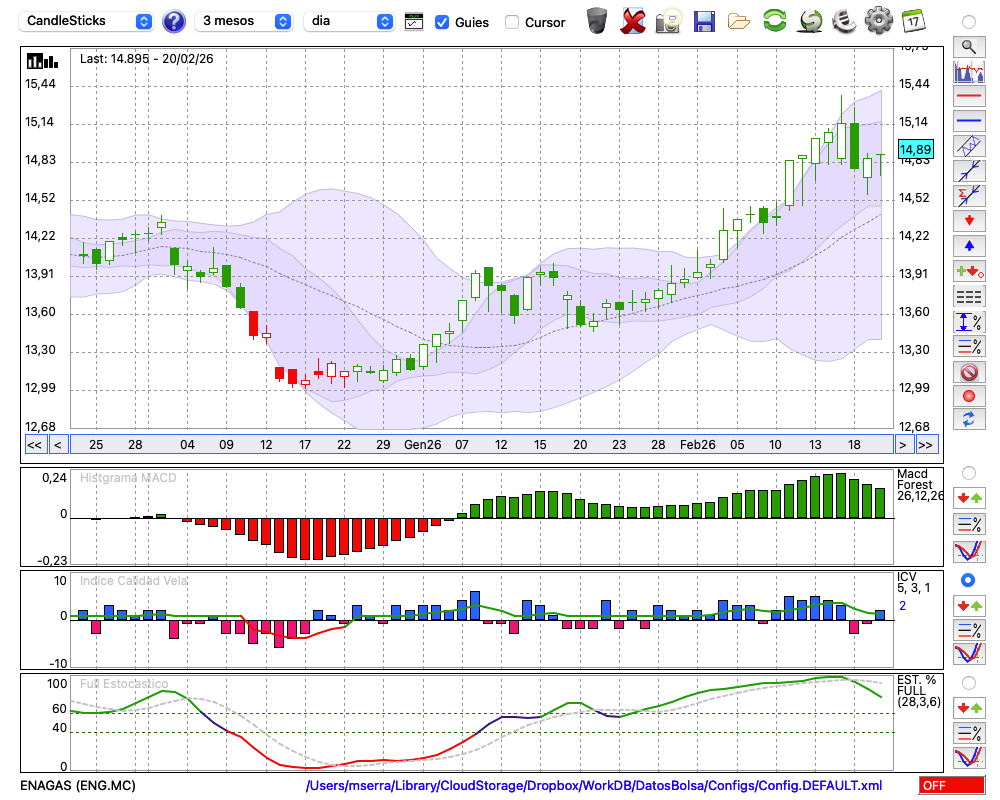Click the << jump backward button
The height and width of the screenshot is (800, 1000).
point(34,445)
